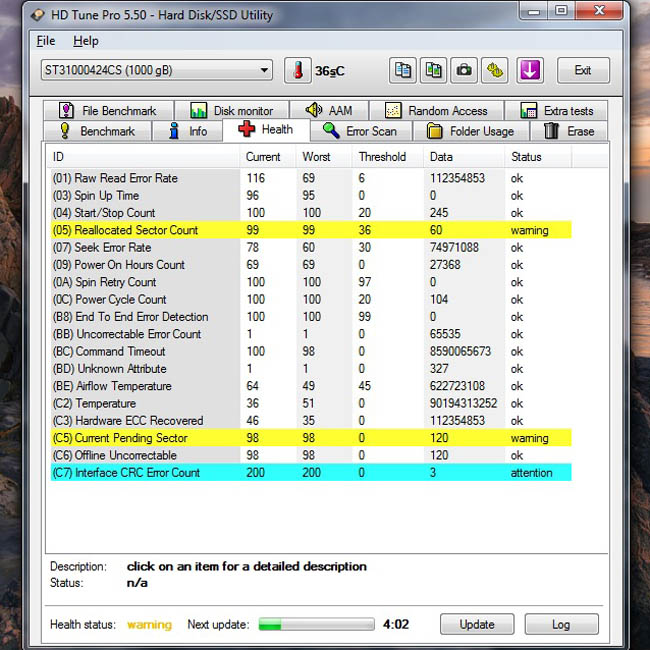650x650 pixels.
Task: Click the Exit button
Action: point(583,70)
